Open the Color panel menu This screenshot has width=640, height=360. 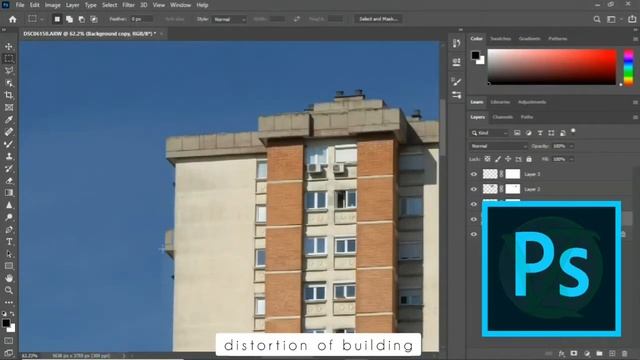635,39
